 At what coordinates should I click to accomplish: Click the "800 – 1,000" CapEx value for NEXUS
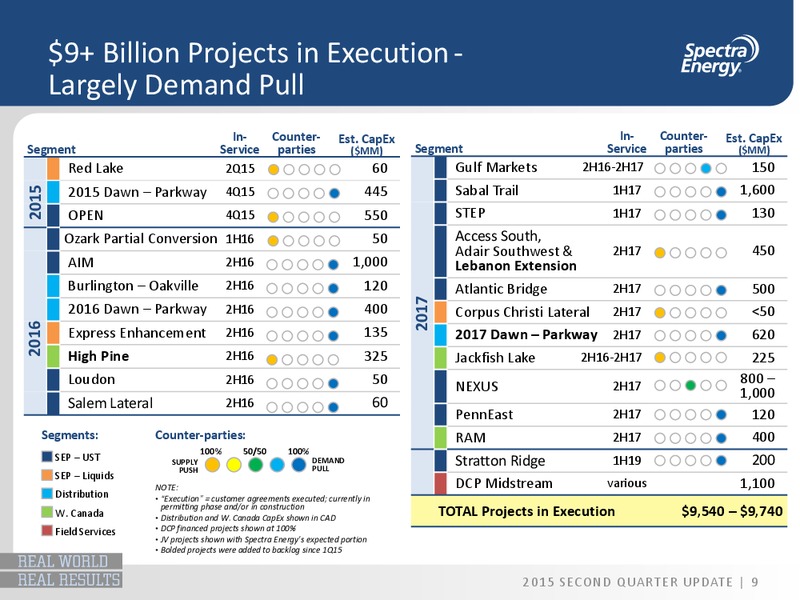click(x=757, y=386)
